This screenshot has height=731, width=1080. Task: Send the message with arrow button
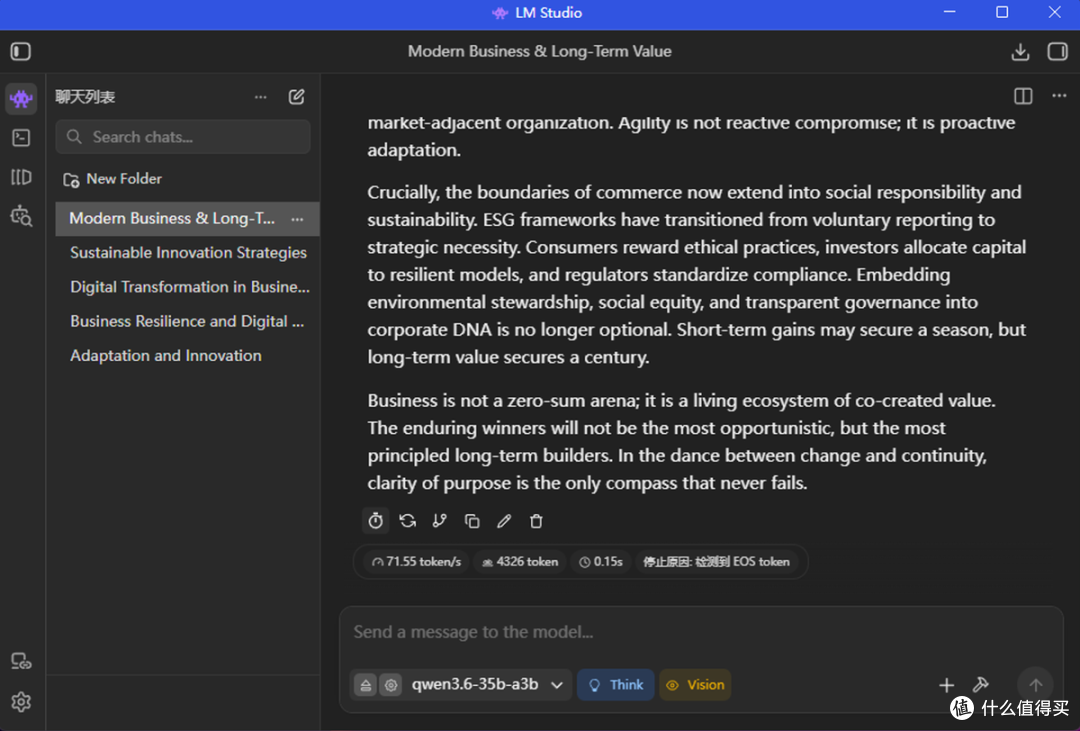(x=1035, y=684)
